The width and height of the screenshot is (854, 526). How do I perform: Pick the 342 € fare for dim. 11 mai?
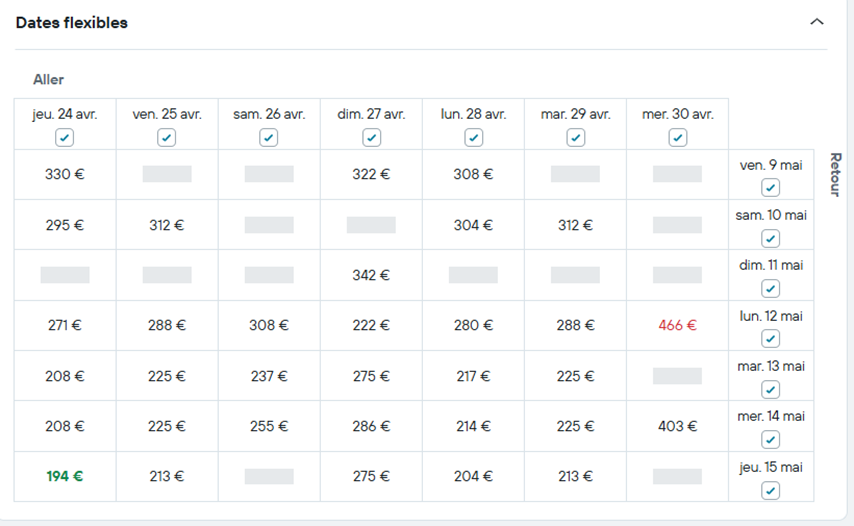pyautogui.click(x=371, y=275)
